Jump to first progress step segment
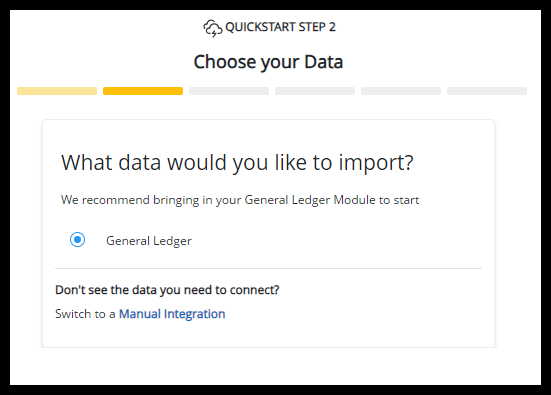 57,91
